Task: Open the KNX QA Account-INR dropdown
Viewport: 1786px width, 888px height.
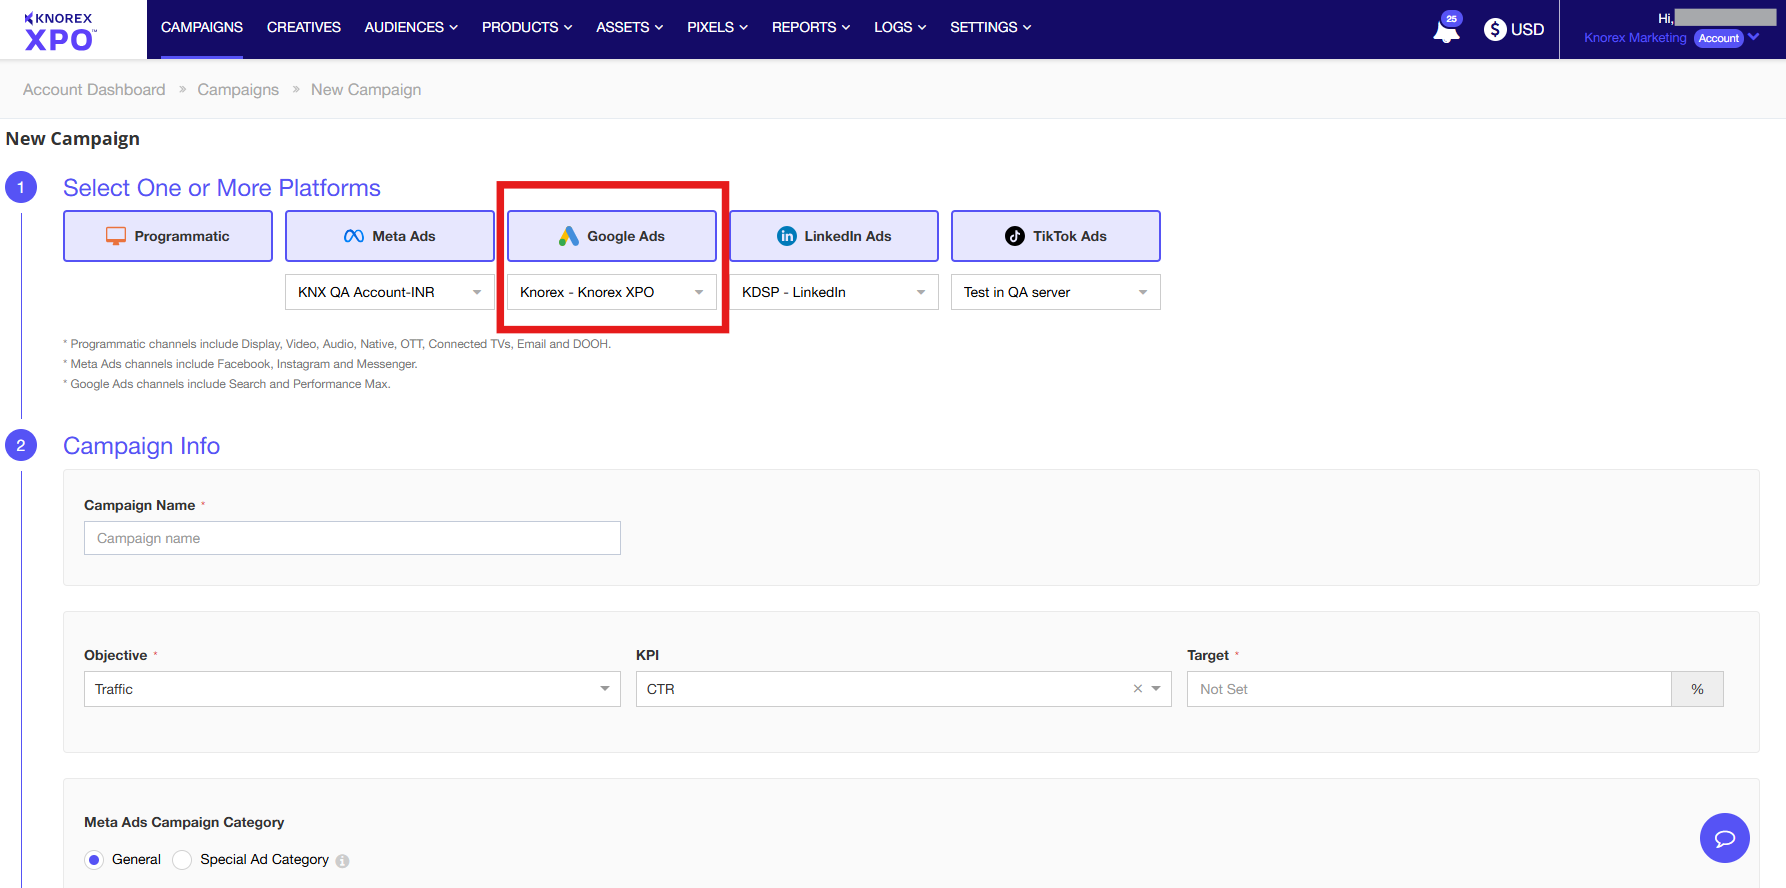Action: [390, 292]
